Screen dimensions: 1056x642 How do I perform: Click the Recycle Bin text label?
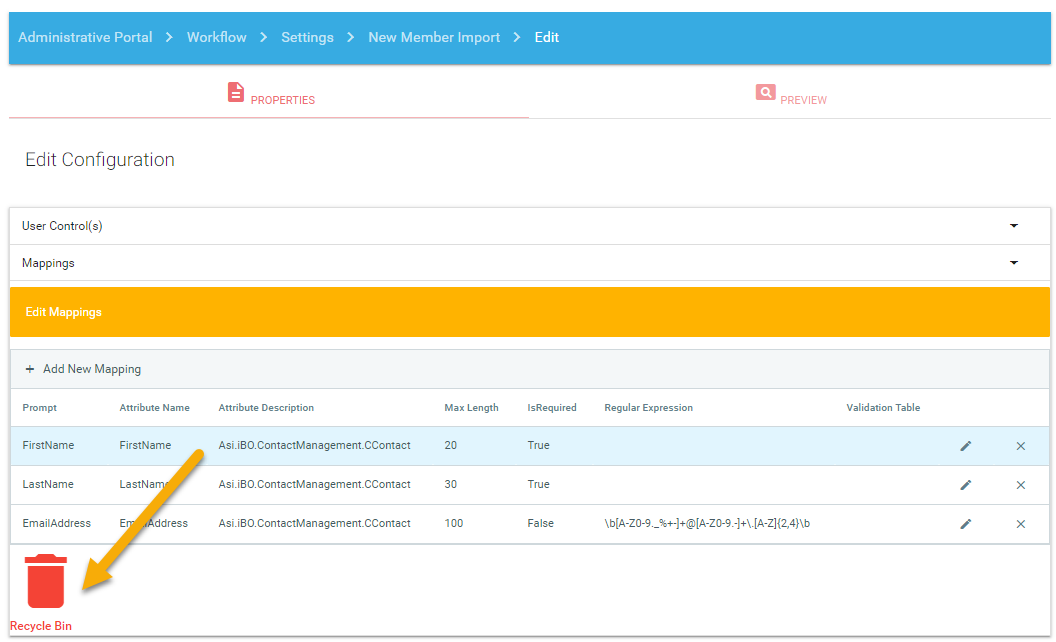click(x=41, y=626)
